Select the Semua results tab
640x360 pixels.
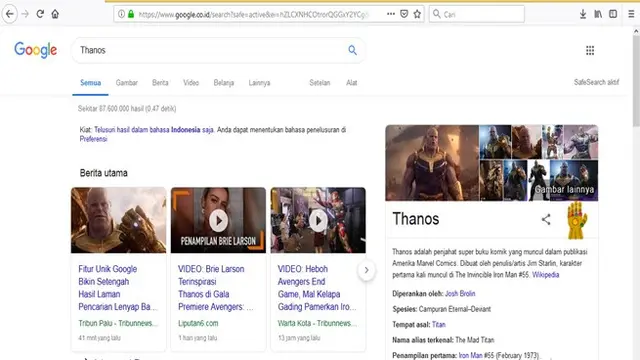pyautogui.click(x=91, y=83)
